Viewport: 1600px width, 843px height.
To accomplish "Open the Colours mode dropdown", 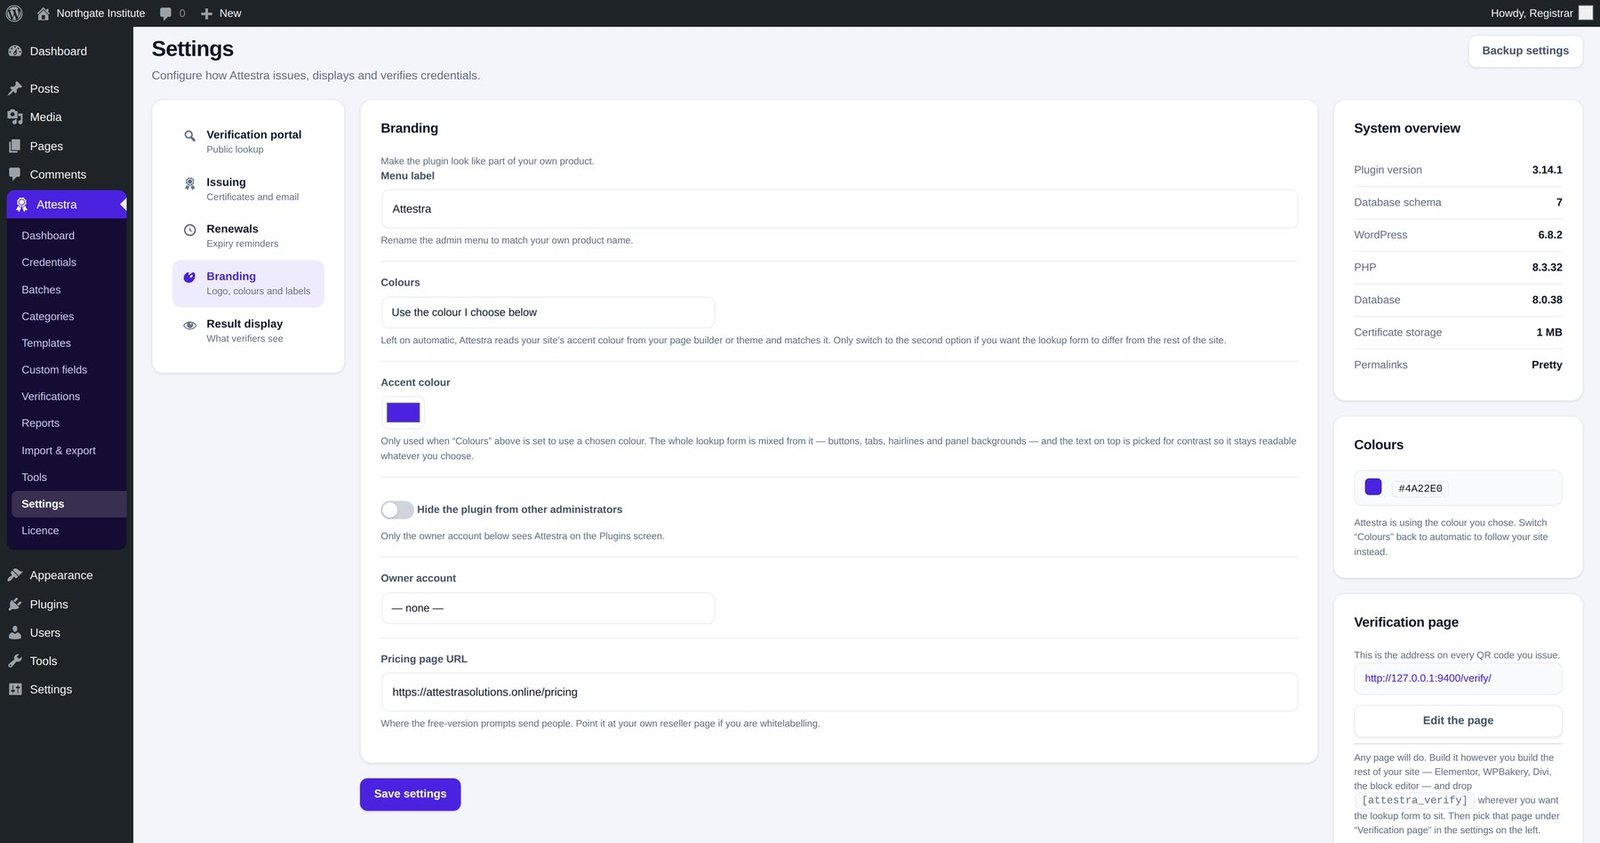I will click(548, 312).
